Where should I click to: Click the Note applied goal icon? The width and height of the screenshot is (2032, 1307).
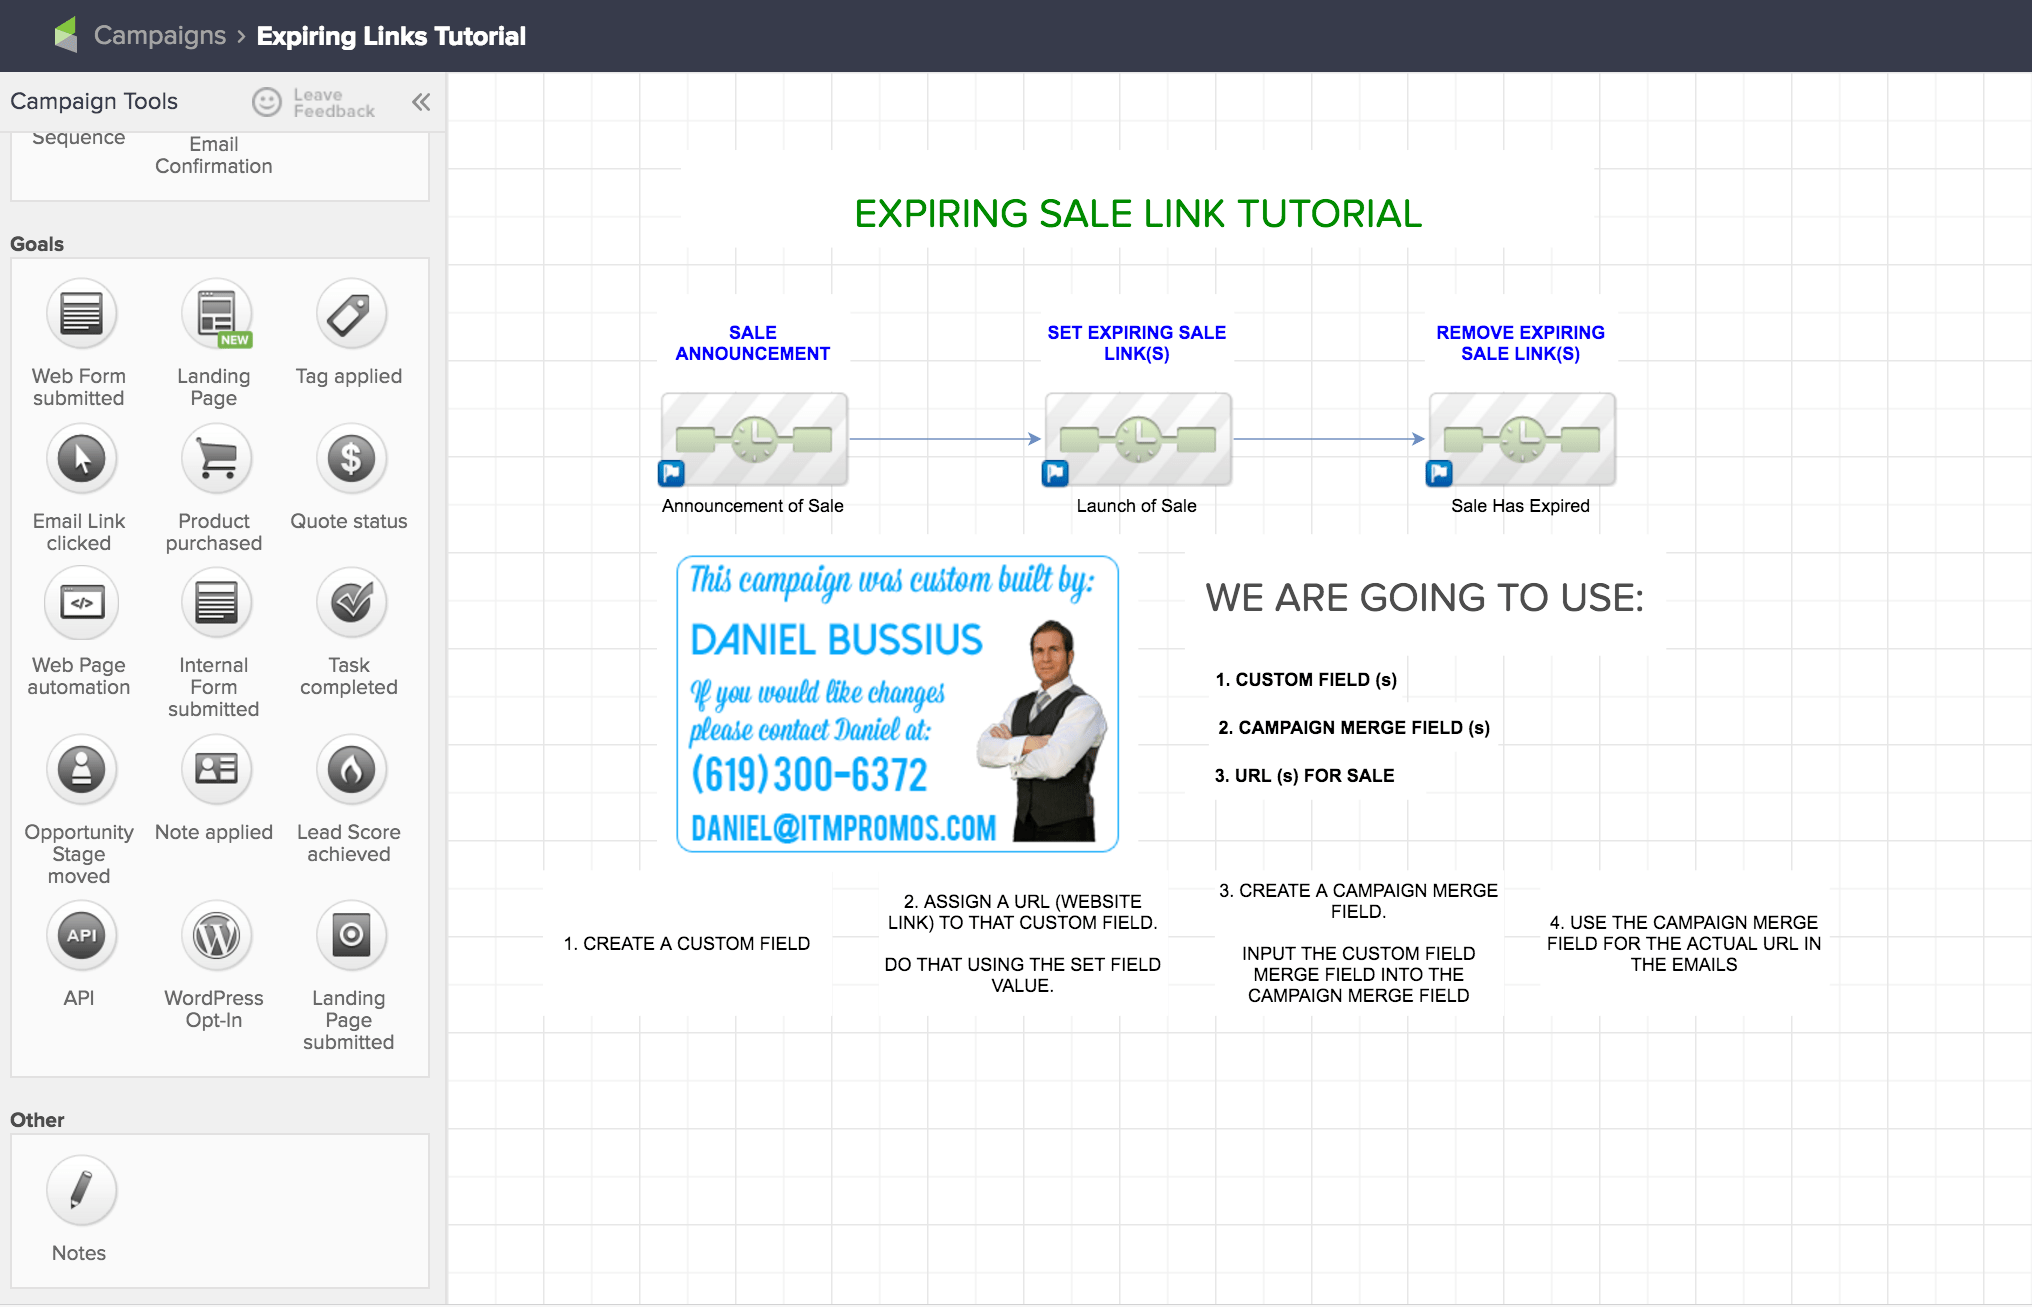214,769
